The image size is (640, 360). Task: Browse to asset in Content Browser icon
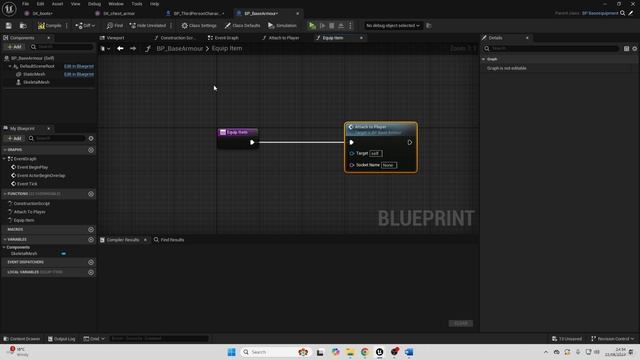pos(23,26)
